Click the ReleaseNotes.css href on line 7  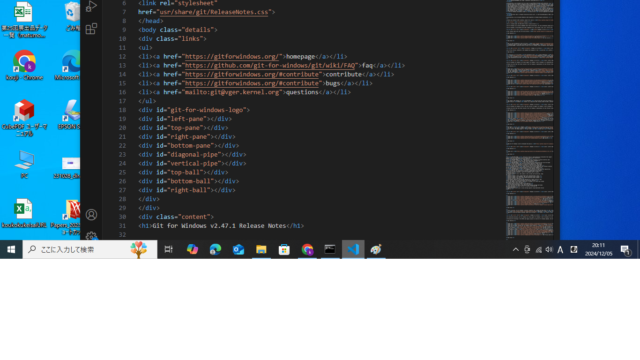point(214,12)
